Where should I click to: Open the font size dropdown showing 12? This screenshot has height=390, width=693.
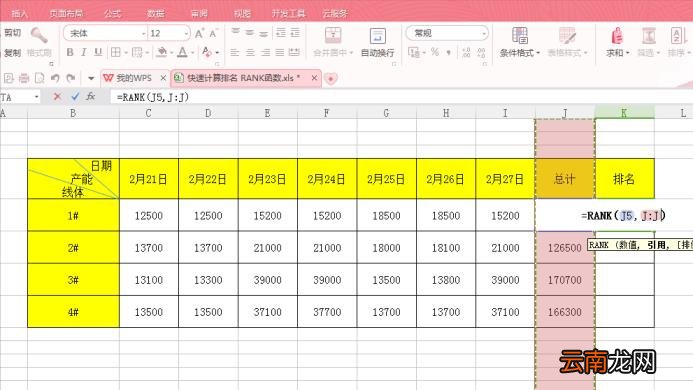point(169,33)
